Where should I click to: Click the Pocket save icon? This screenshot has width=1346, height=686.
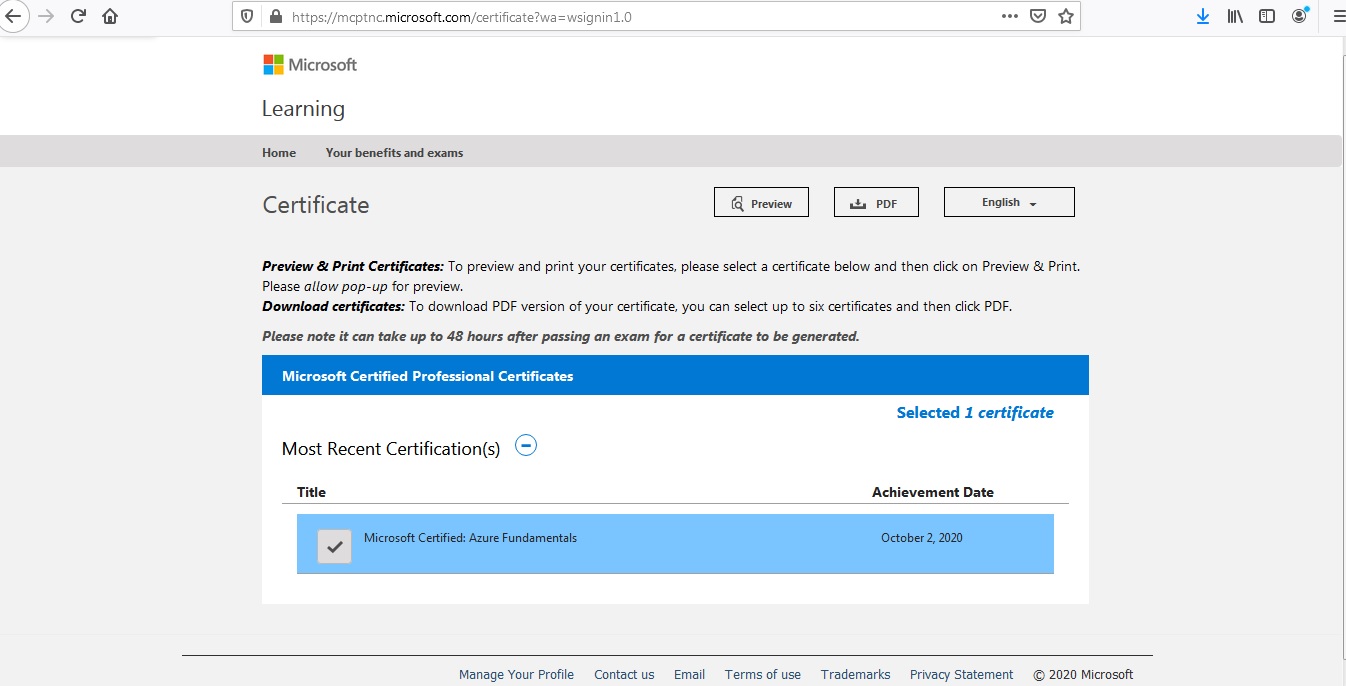(x=1037, y=15)
